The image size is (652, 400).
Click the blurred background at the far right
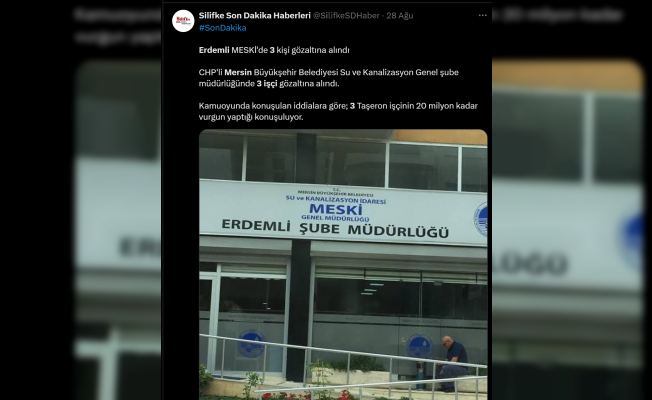tap(572, 200)
